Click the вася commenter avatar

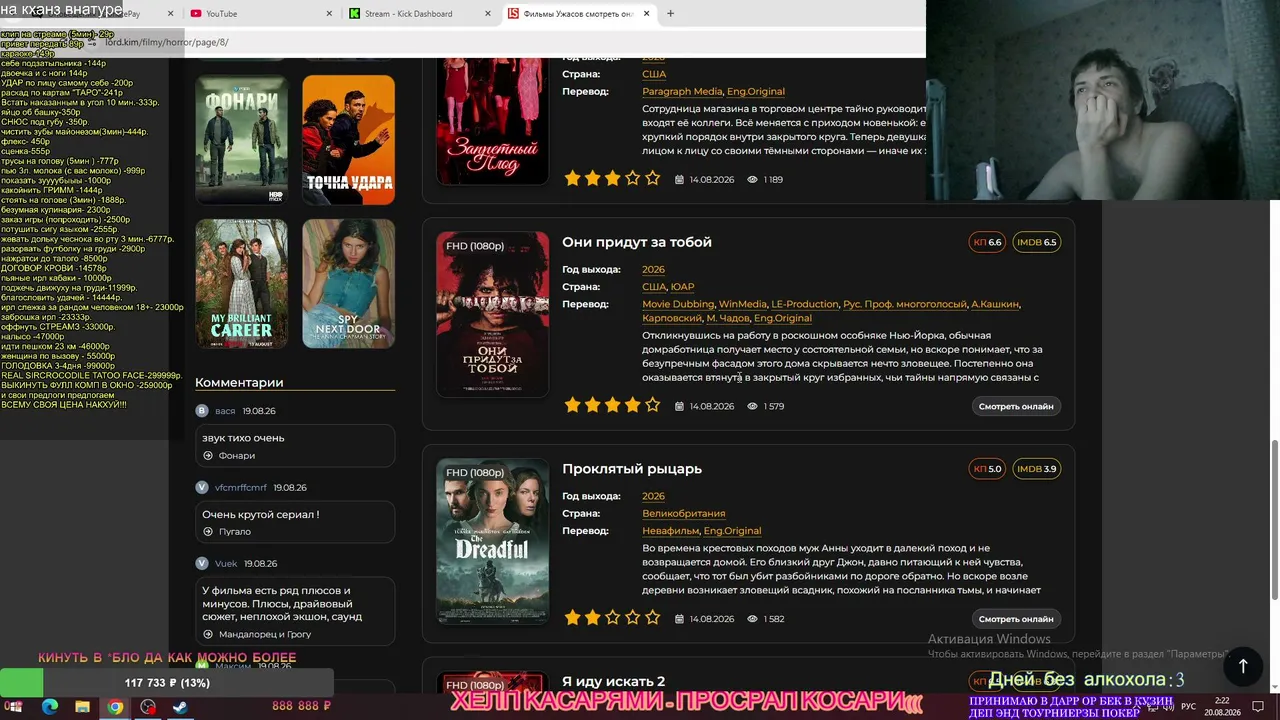tap(202, 411)
